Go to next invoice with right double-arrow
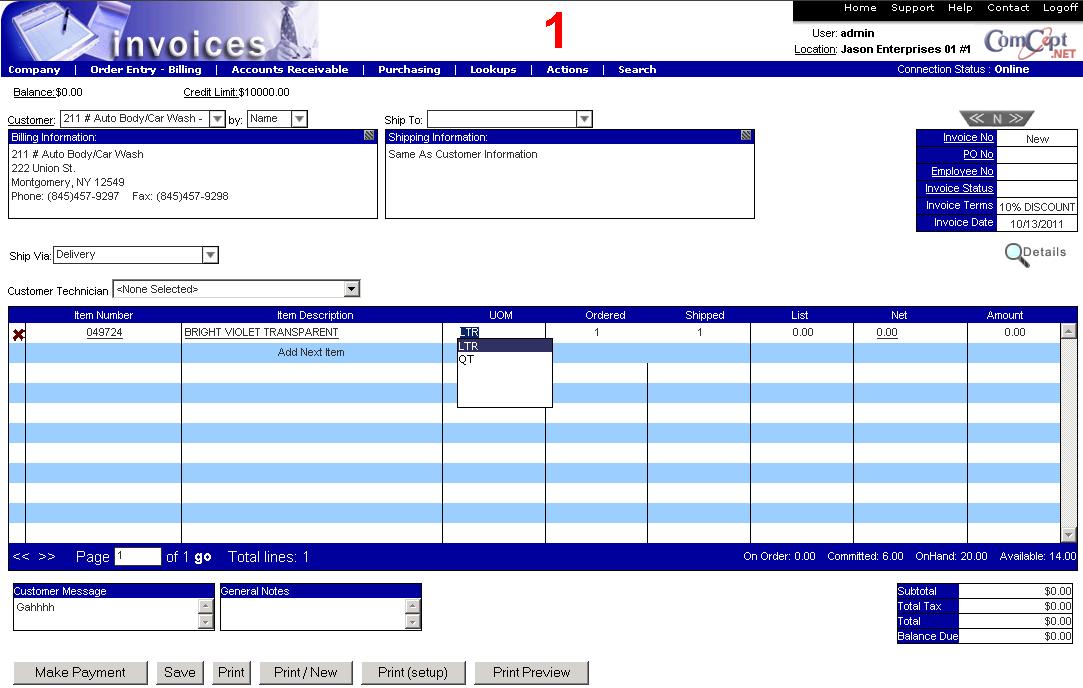 (1017, 119)
